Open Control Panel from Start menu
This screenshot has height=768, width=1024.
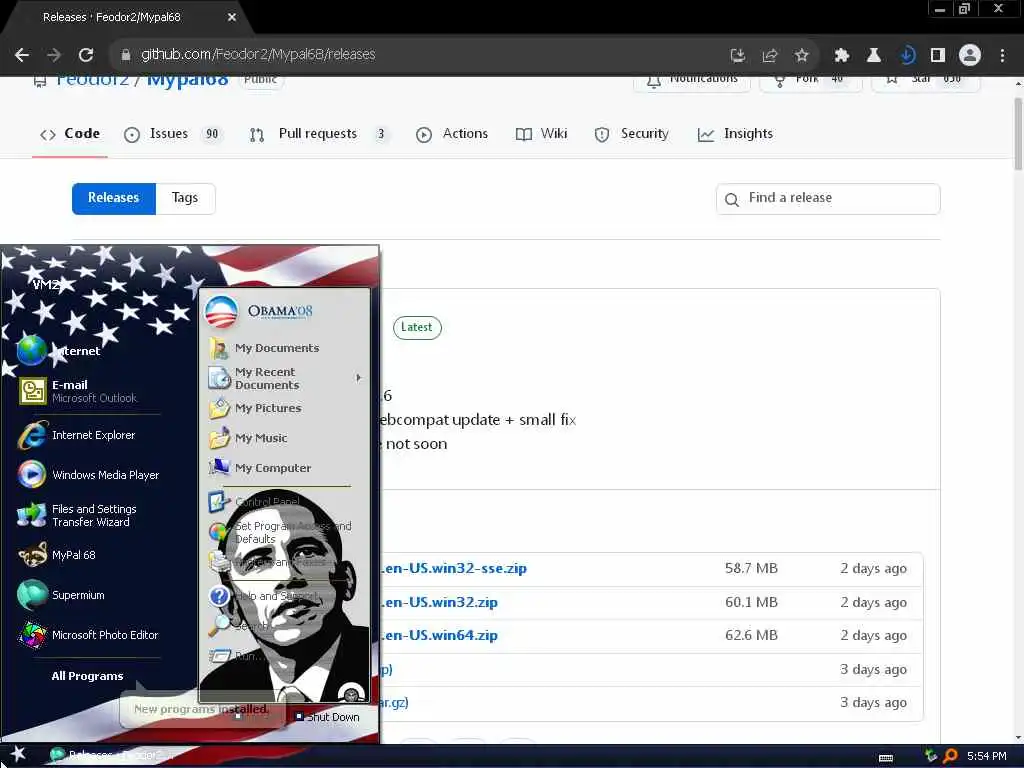(255, 502)
